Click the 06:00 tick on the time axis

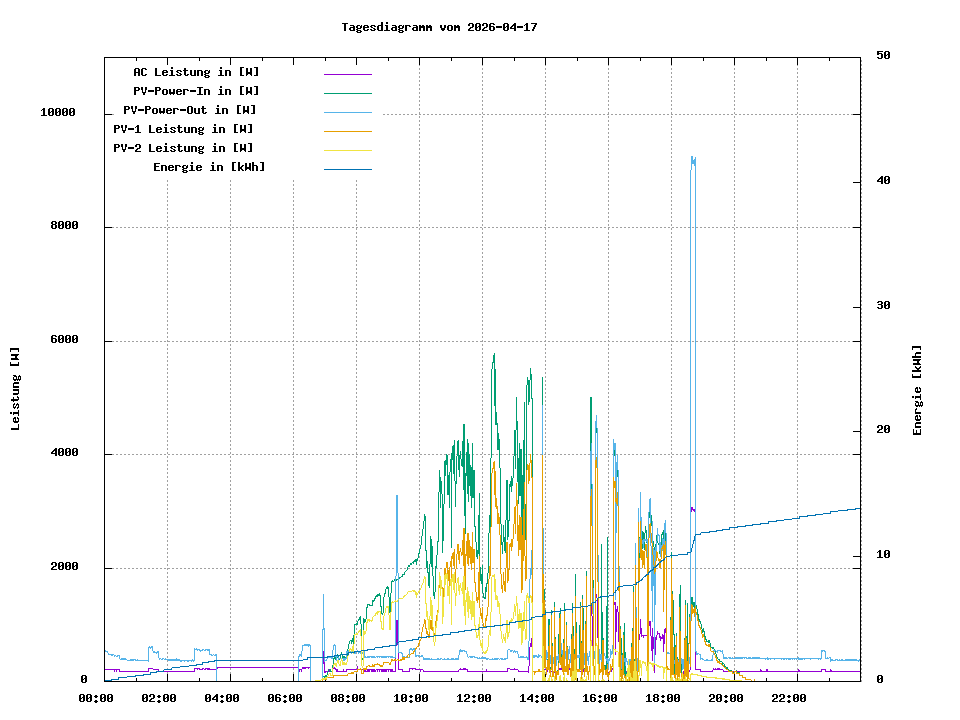285,698
